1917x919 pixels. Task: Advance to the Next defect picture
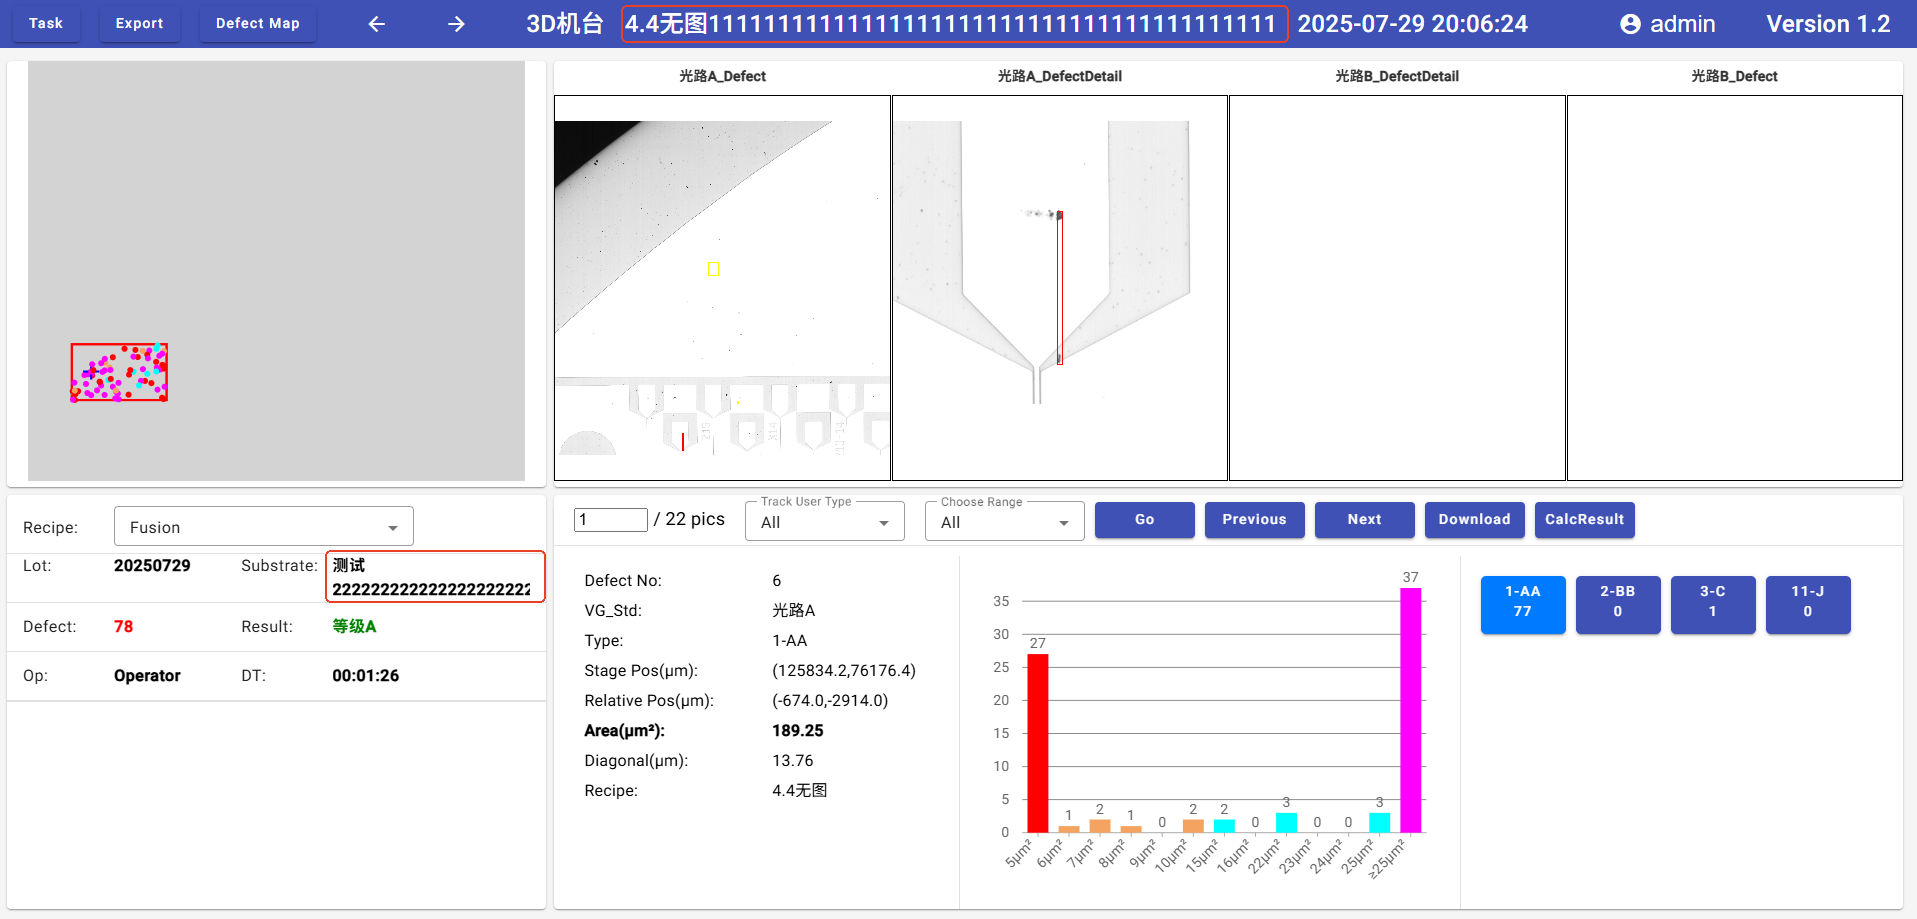1364,519
